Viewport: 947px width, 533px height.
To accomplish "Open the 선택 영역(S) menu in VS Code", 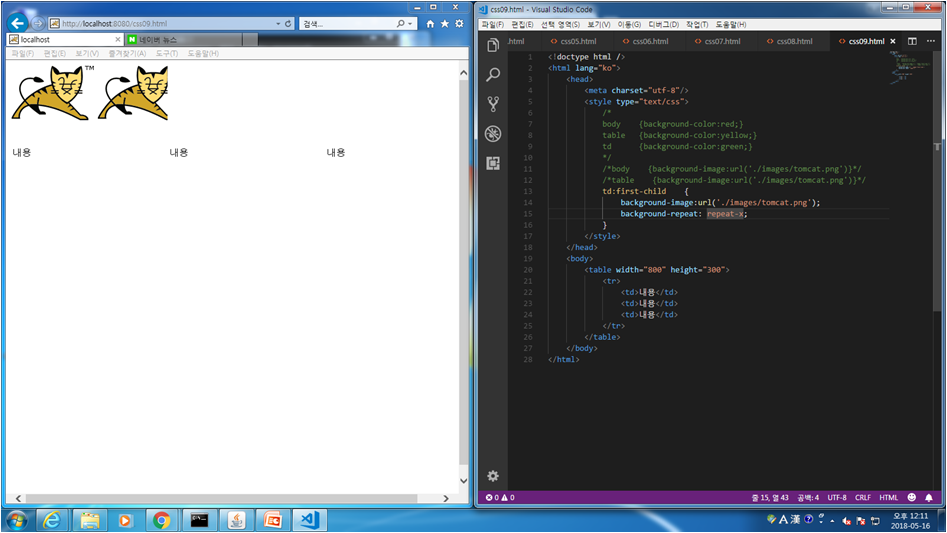I will pyautogui.click(x=560, y=25).
